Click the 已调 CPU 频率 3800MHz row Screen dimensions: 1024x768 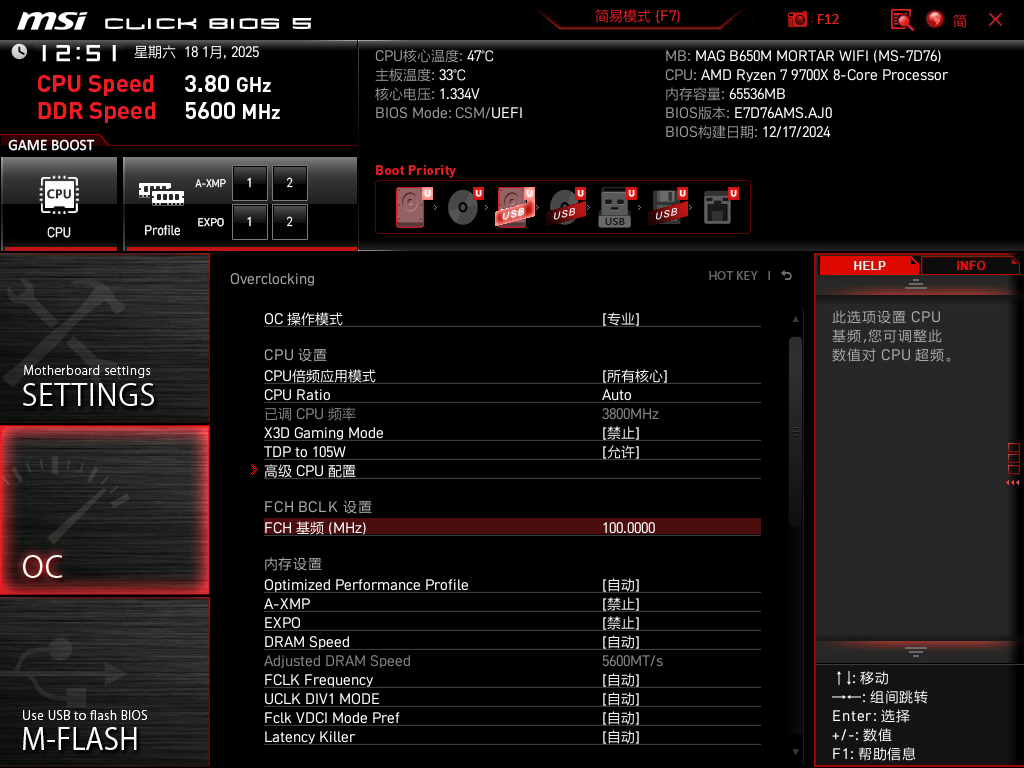tap(512, 414)
